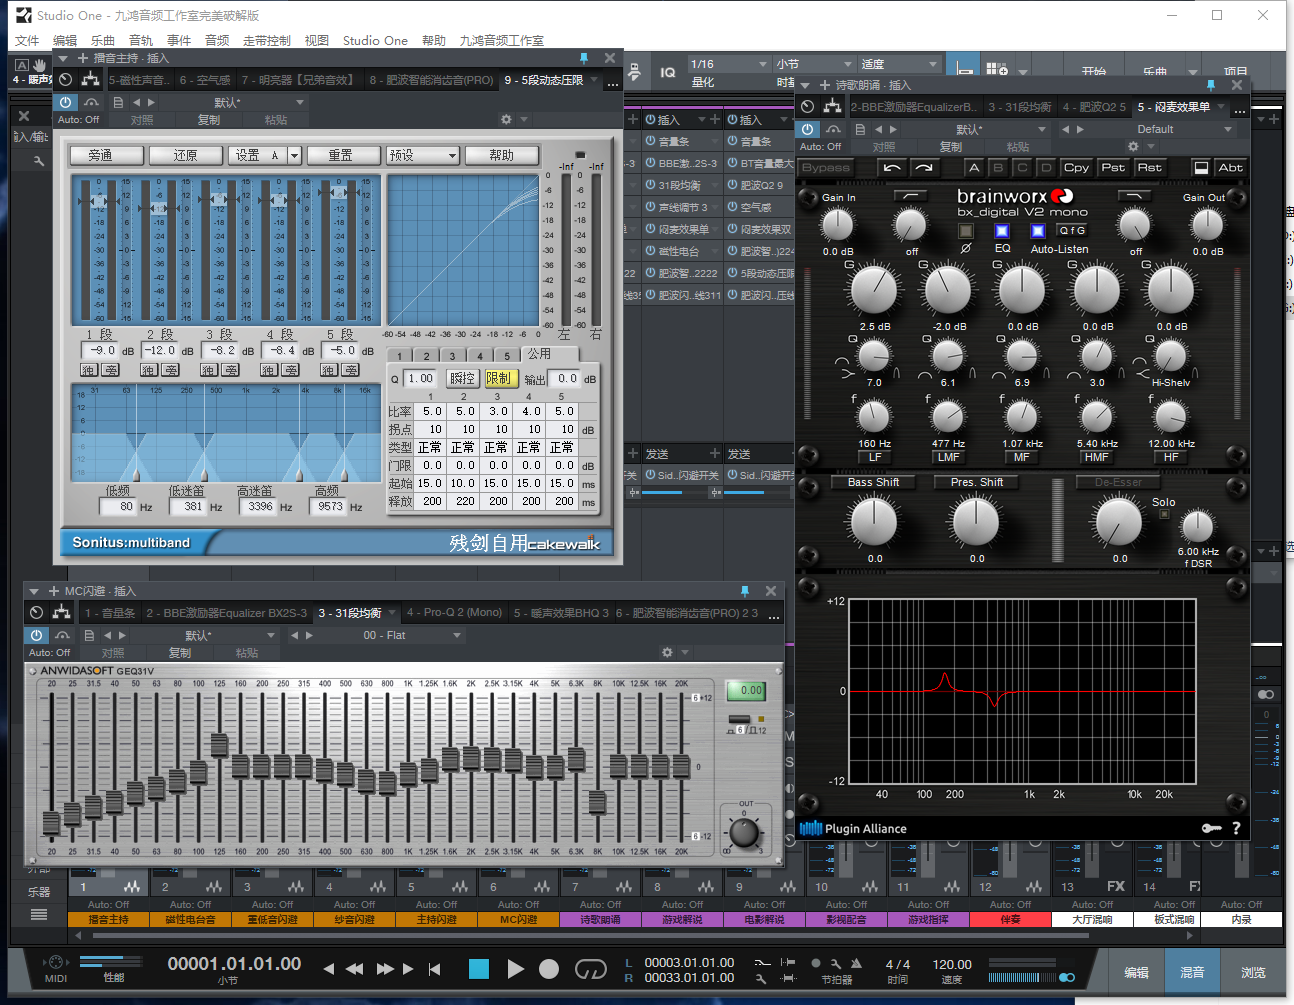Toggle Auto-Listen in brainworx plugin

pyautogui.click(x=1038, y=231)
